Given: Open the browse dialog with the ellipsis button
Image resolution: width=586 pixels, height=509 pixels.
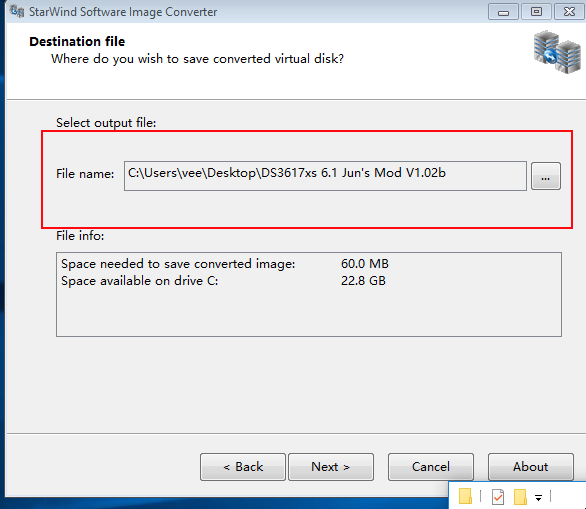Looking at the screenshot, I should (546, 176).
